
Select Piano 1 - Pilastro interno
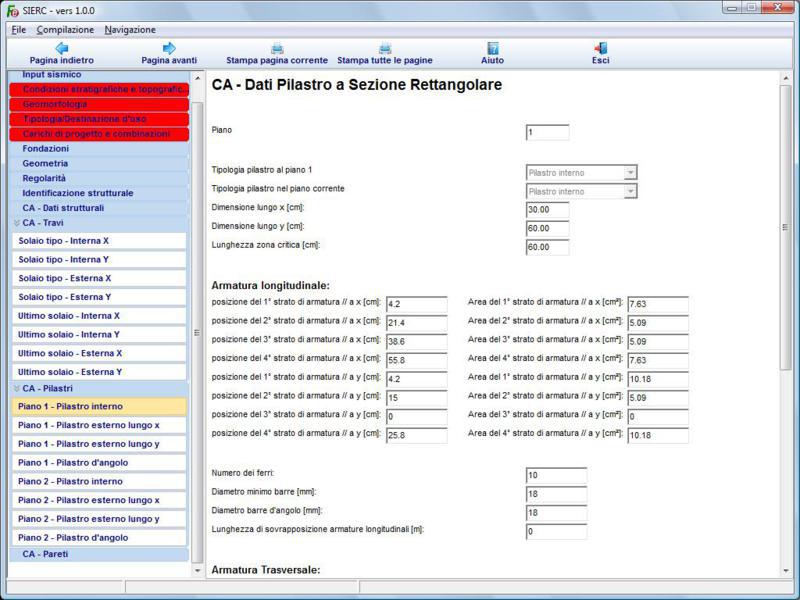pyautogui.click(x=99, y=407)
